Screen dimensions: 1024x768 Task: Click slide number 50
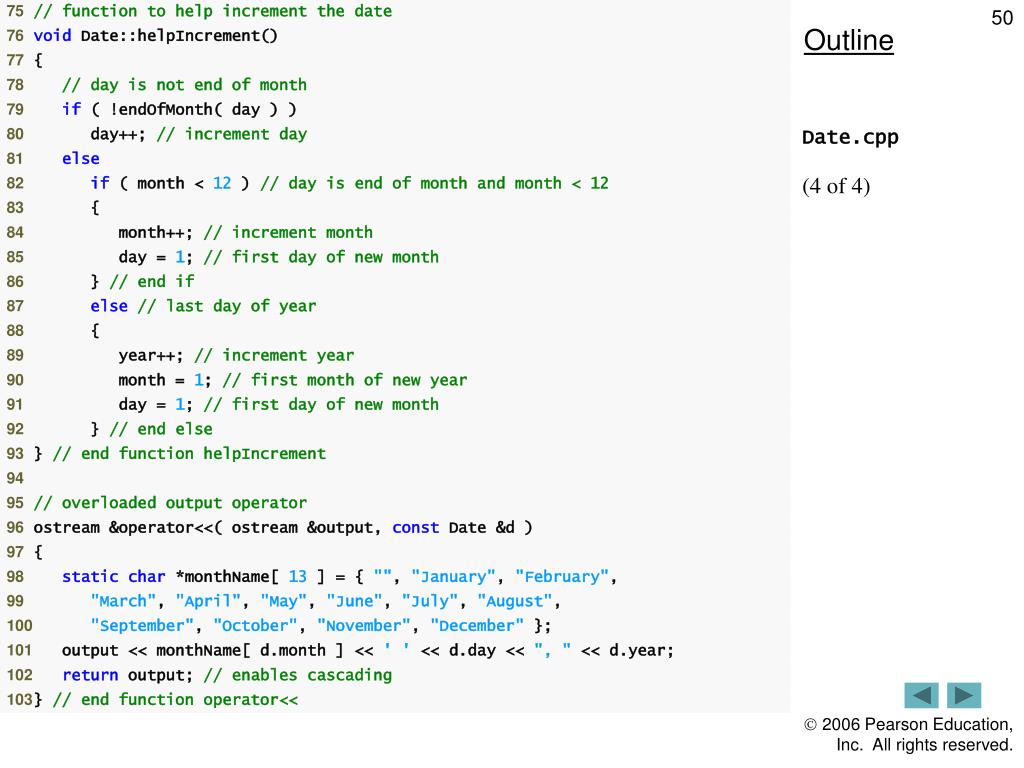click(1002, 18)
